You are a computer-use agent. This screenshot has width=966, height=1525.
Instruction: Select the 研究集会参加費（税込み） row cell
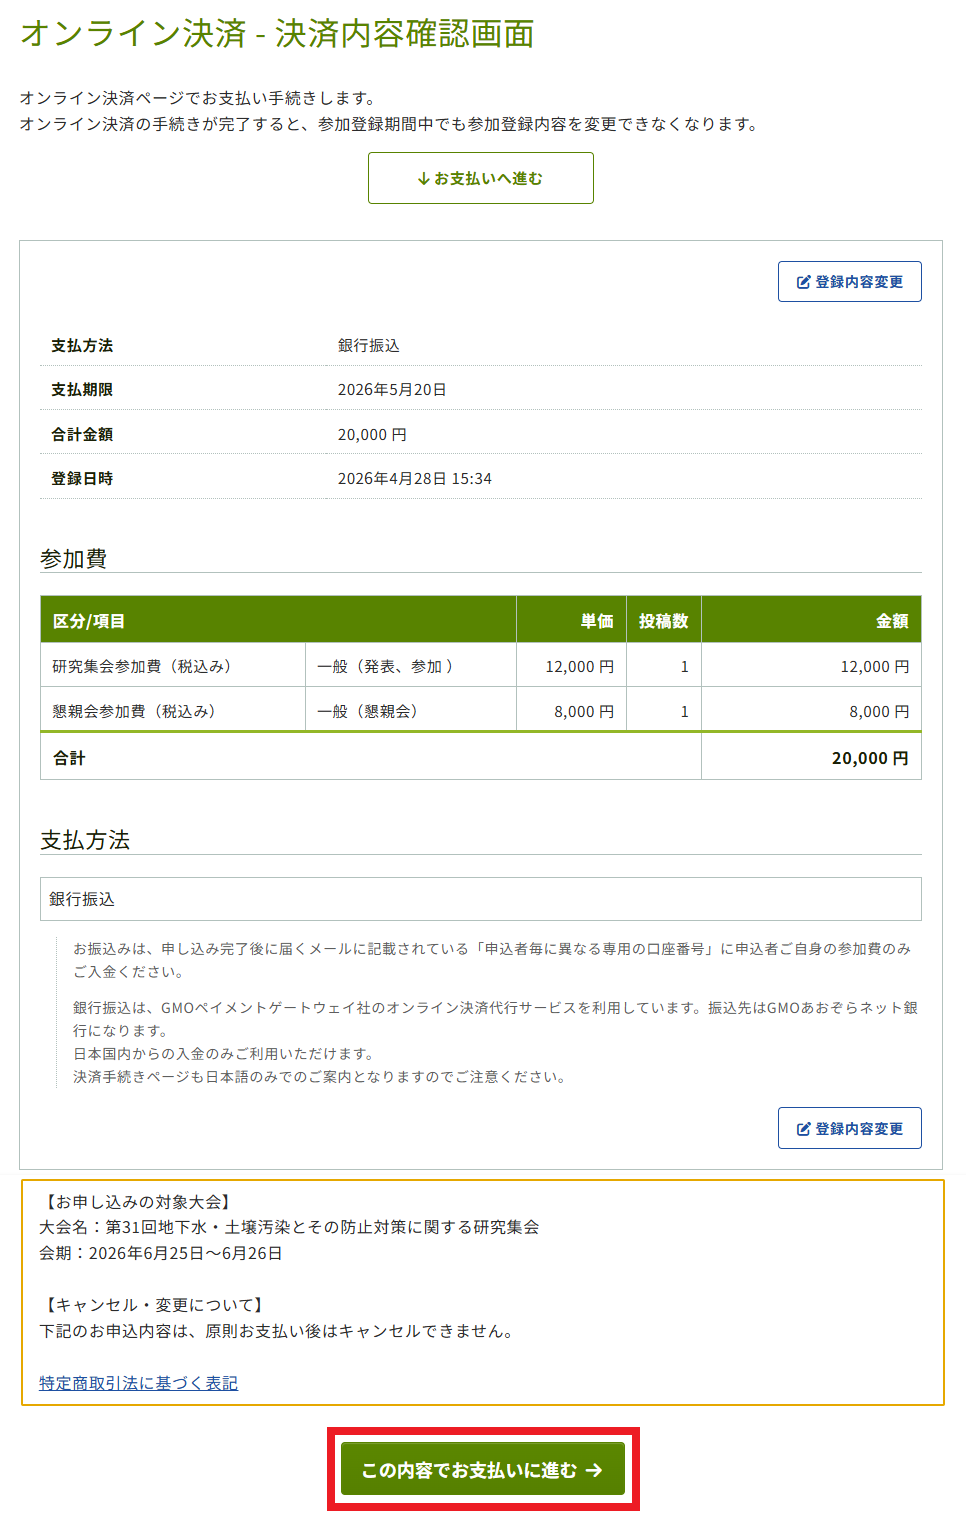pos(142,666)
